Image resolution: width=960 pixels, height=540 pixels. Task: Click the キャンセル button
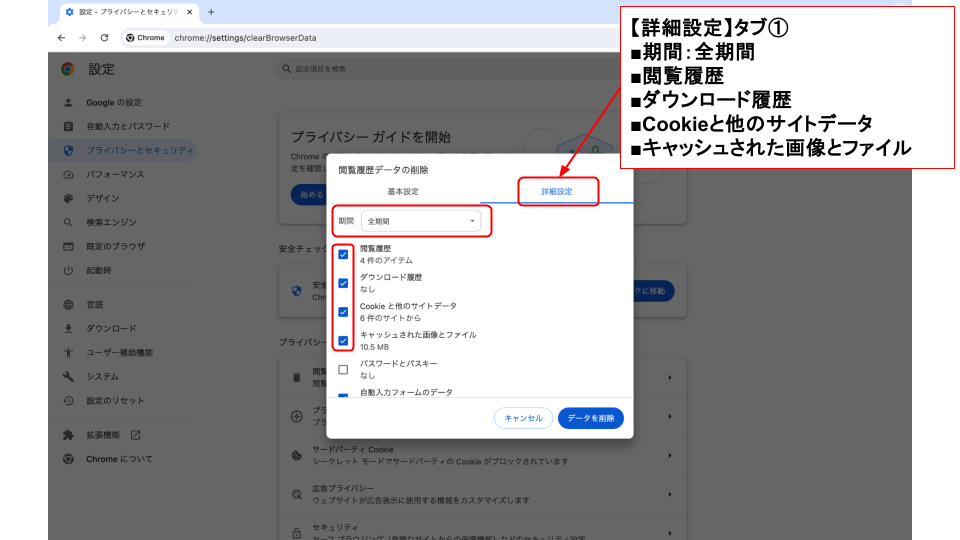(523, 418)
